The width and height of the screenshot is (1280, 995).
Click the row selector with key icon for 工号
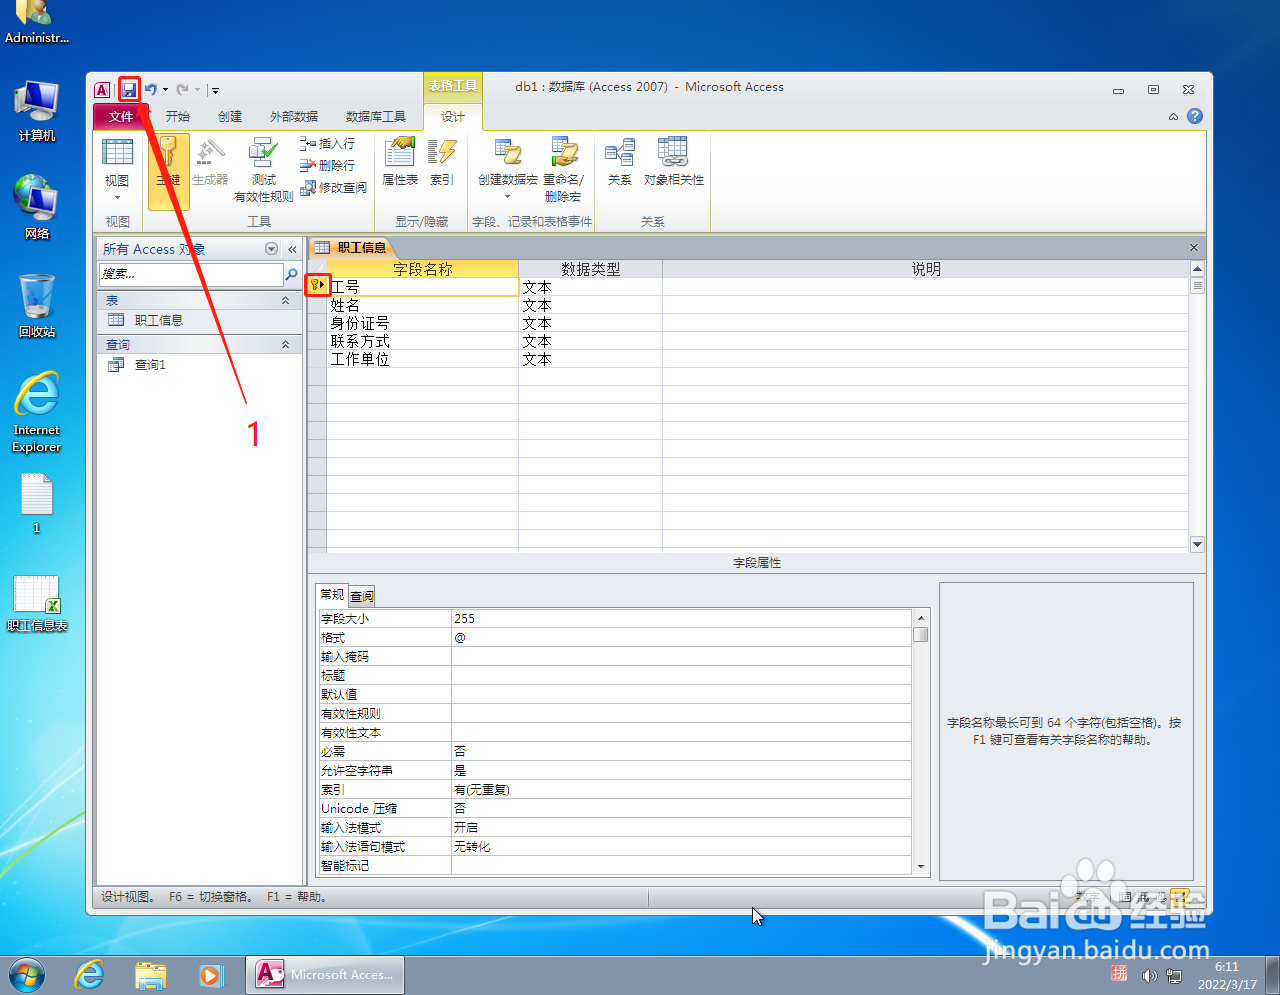pos(317,286)
